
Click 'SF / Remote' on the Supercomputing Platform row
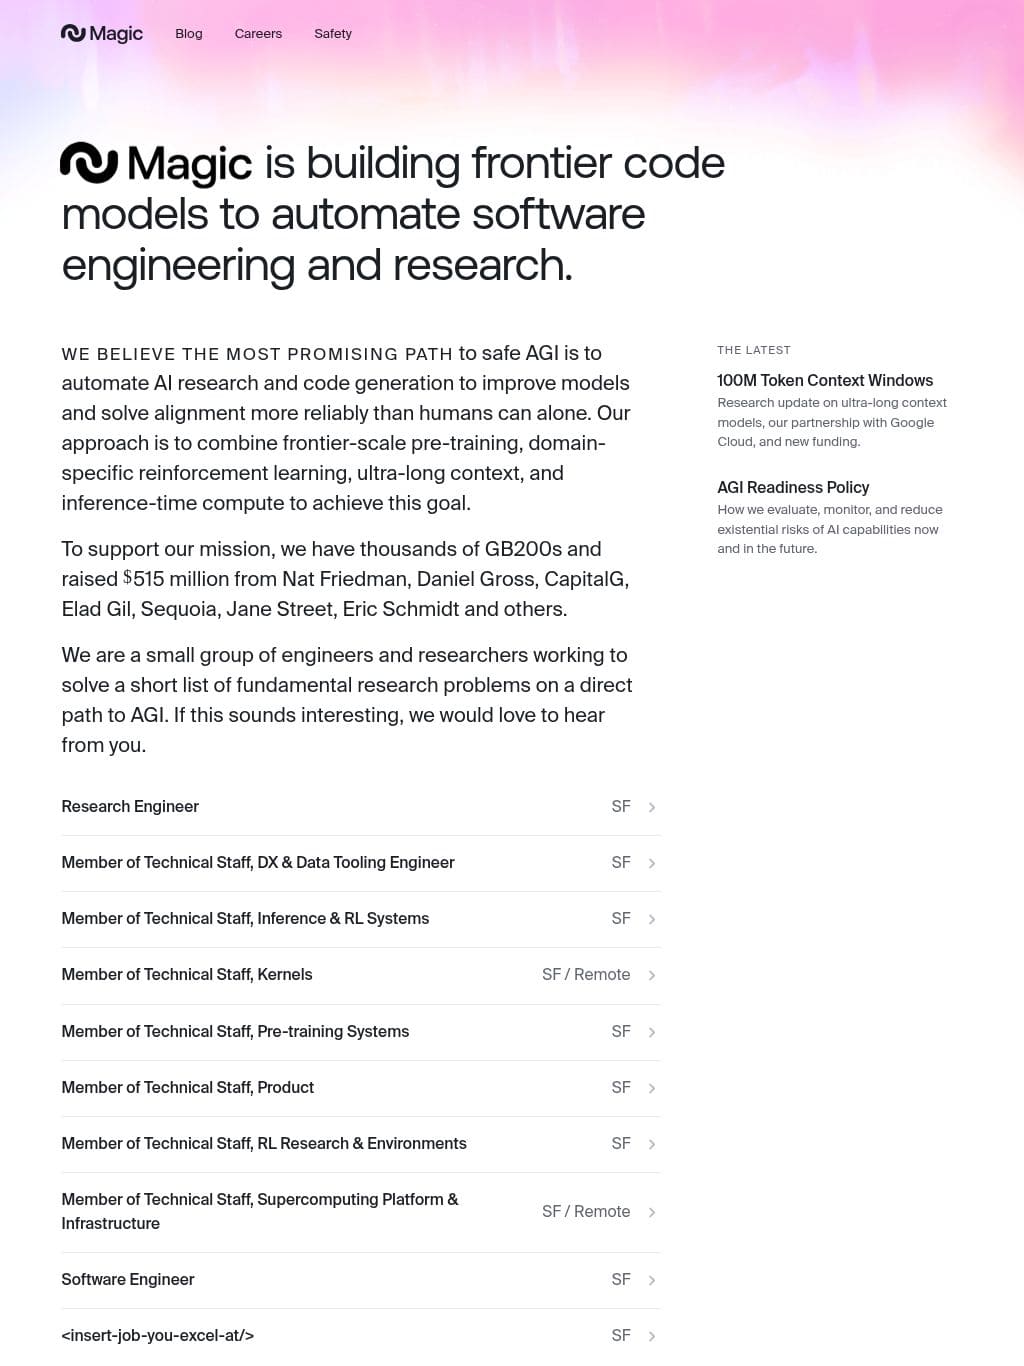(586, 1211)
